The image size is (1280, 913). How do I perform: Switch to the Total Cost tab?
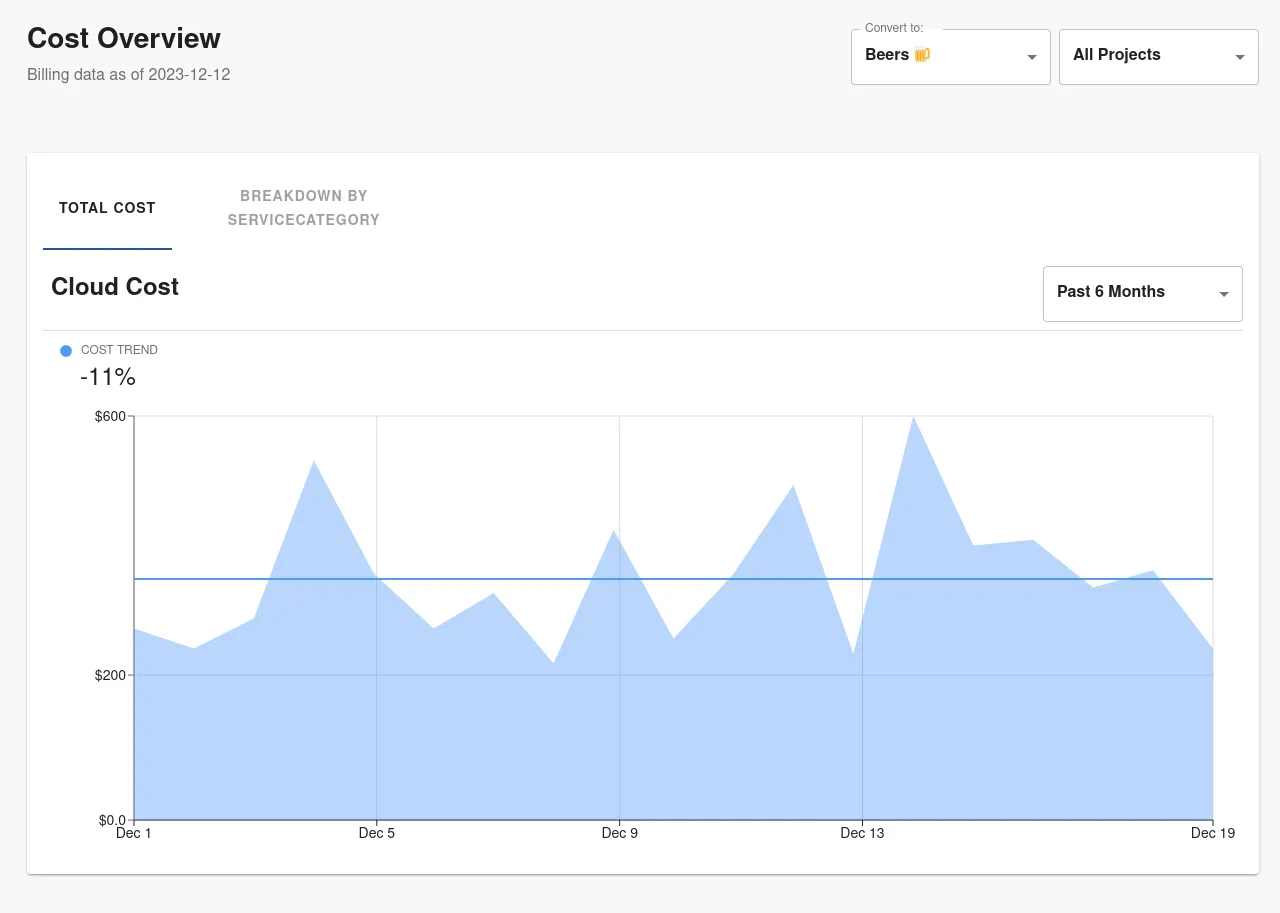tap(107, 208)
